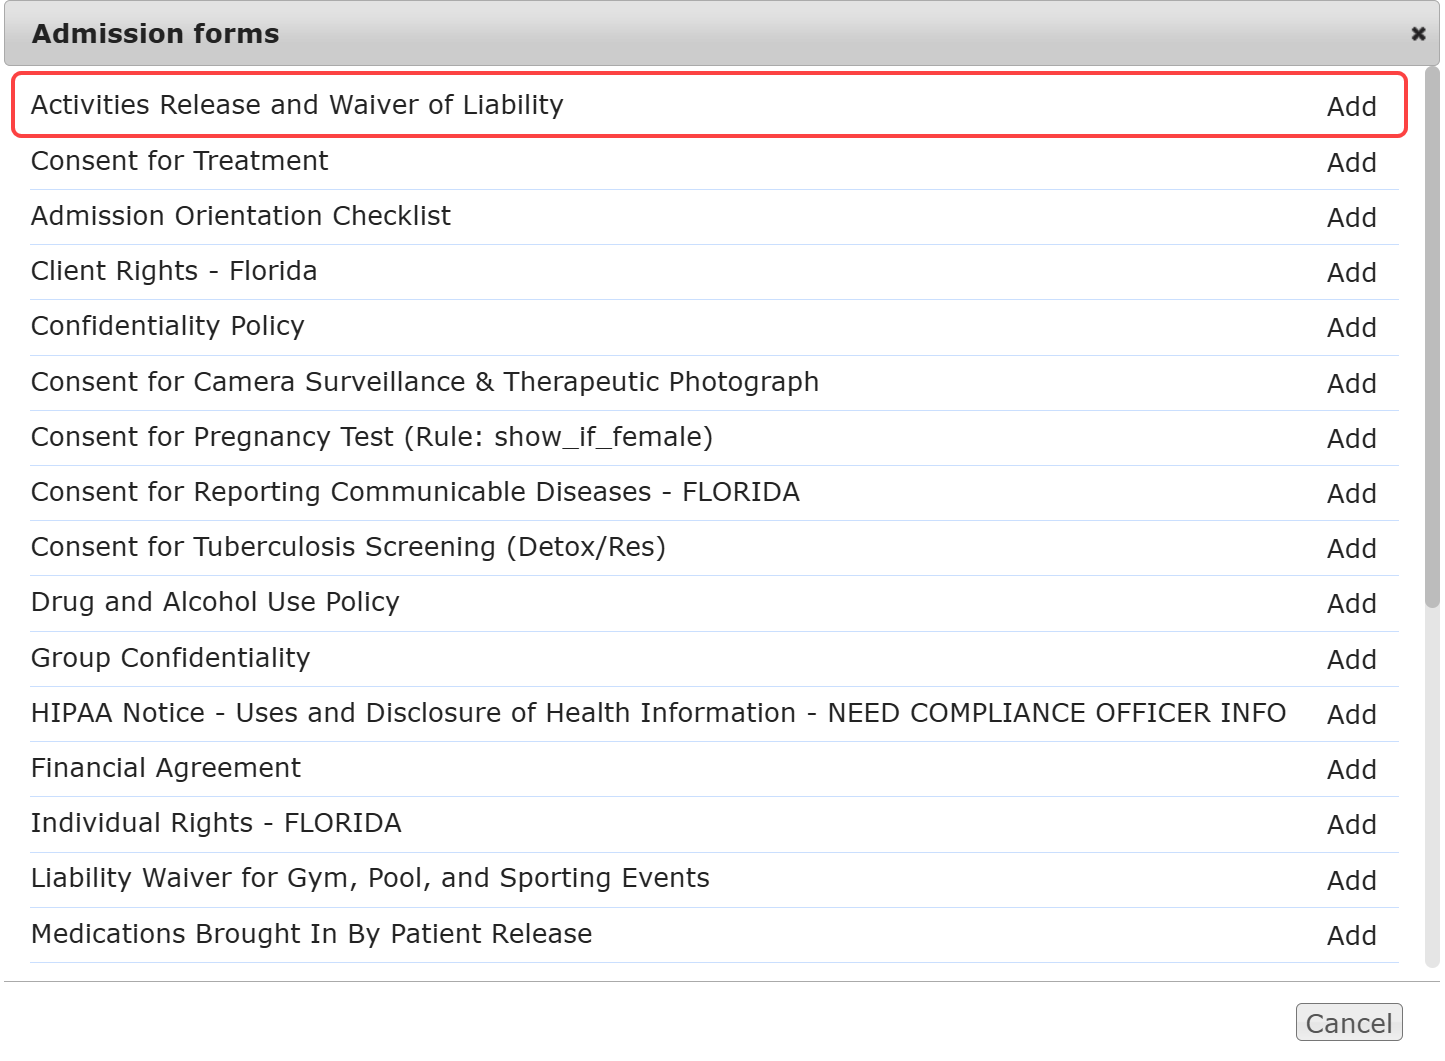Add the Financial Agreement form

point(1351,770)
